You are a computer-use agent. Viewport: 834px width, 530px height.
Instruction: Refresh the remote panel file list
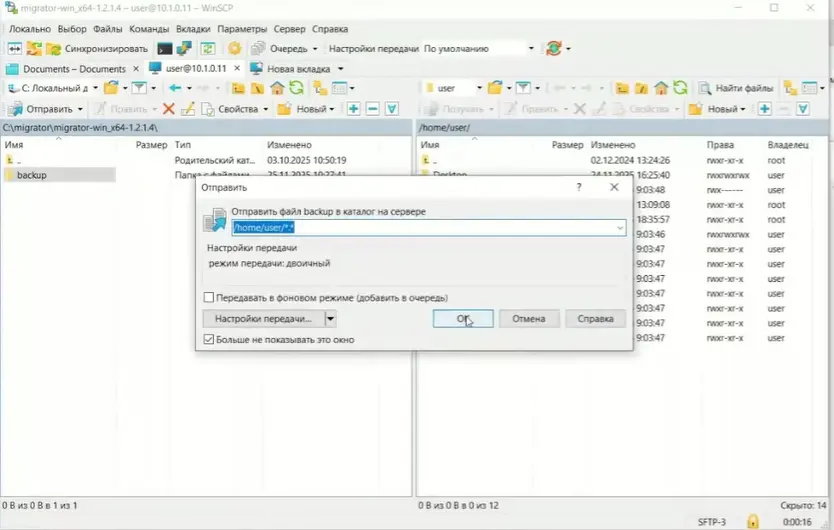point(680,88)
